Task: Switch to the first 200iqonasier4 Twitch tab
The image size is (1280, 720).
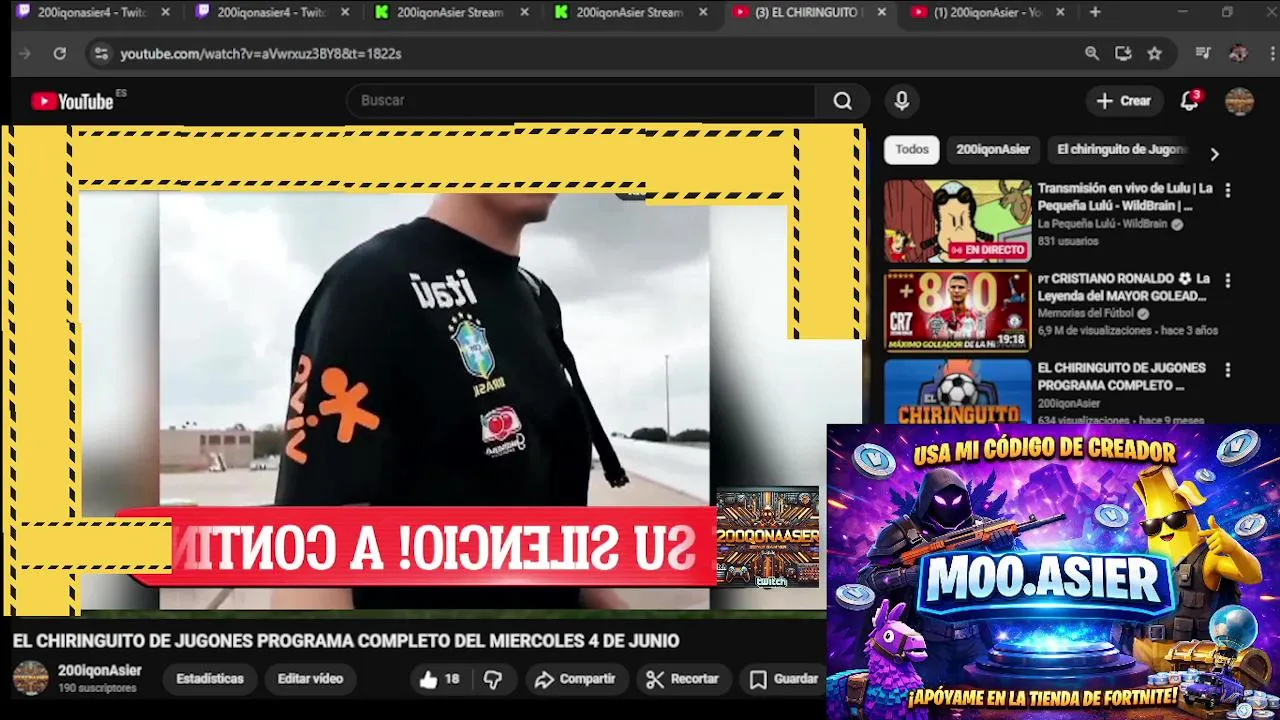Action: coord(94,13)
